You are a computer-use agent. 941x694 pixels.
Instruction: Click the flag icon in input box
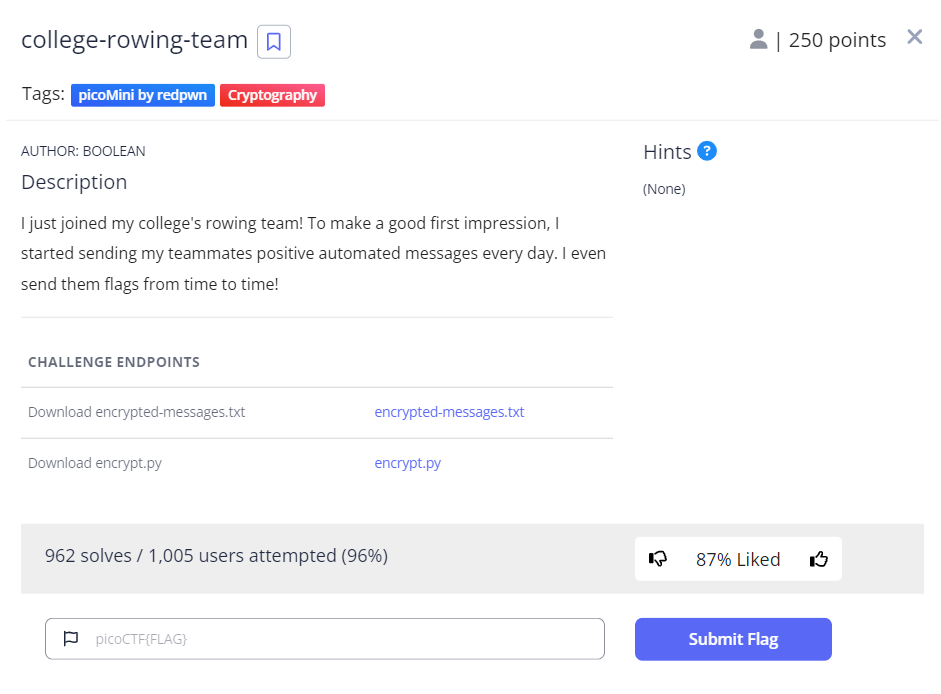pyautogui.click(x=71, y=639)
